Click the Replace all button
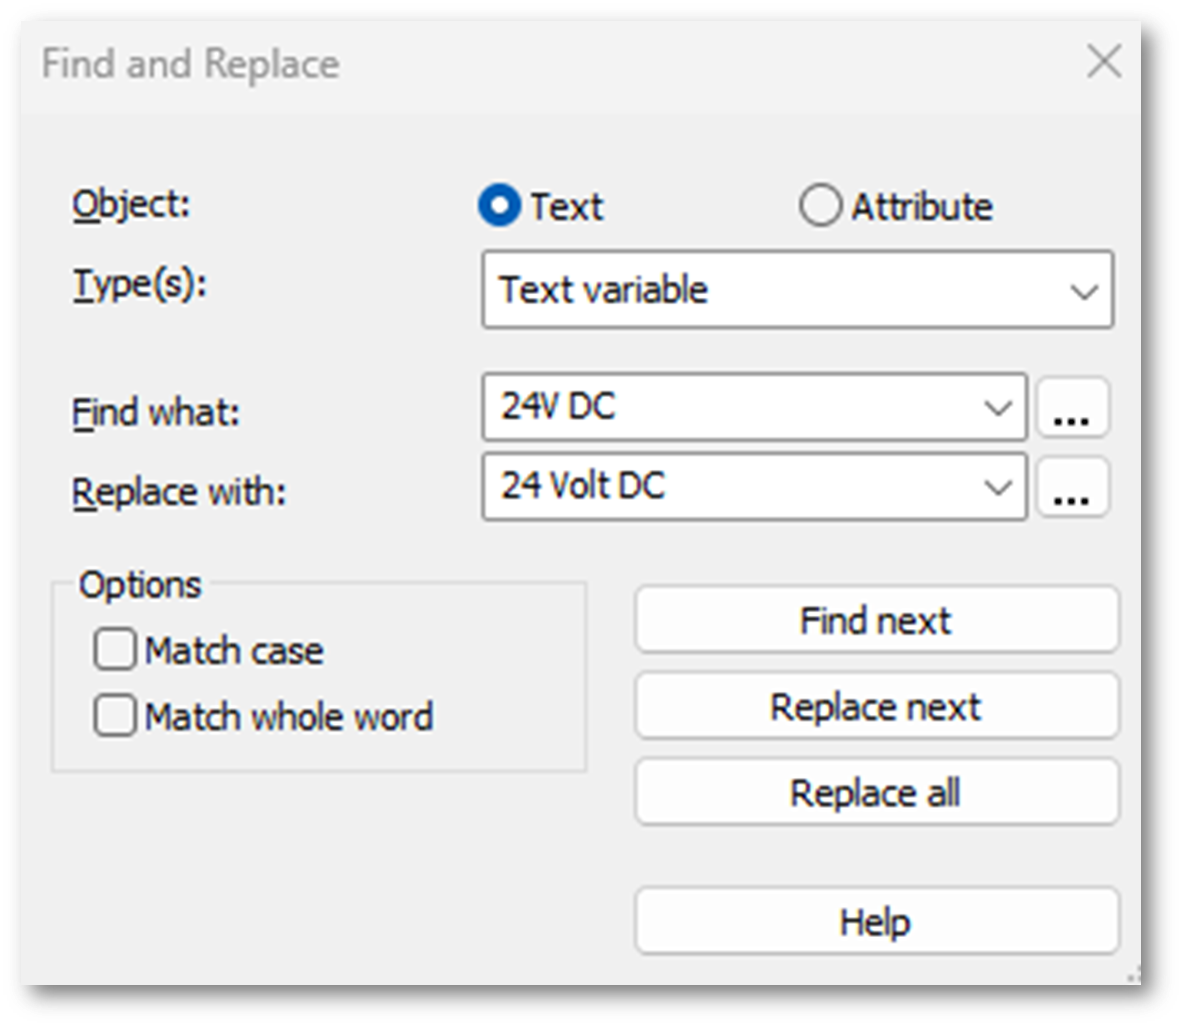This screenshot has width=1183, height=1027. 876,793
